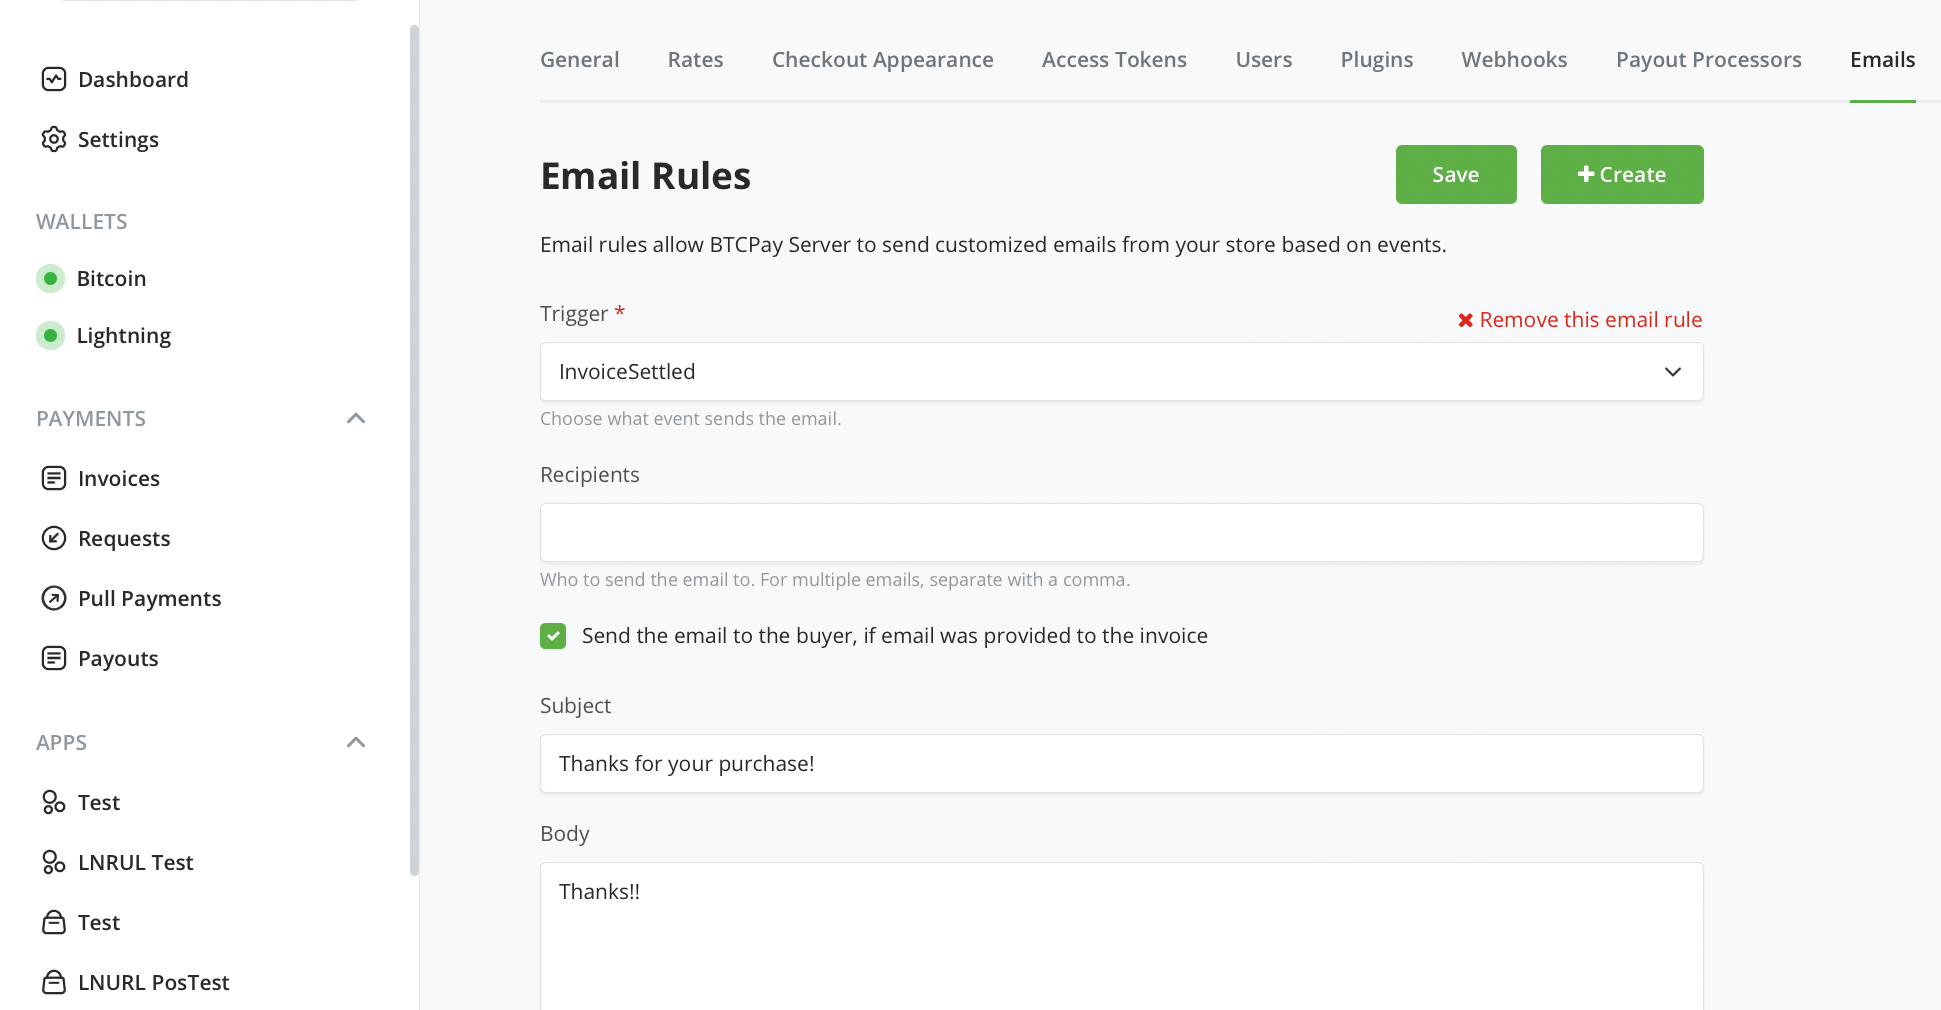Open the InvoiceSettled trigger dropdown
Viewport: 1941px width, 1010px height.
tap(1121, 372)
